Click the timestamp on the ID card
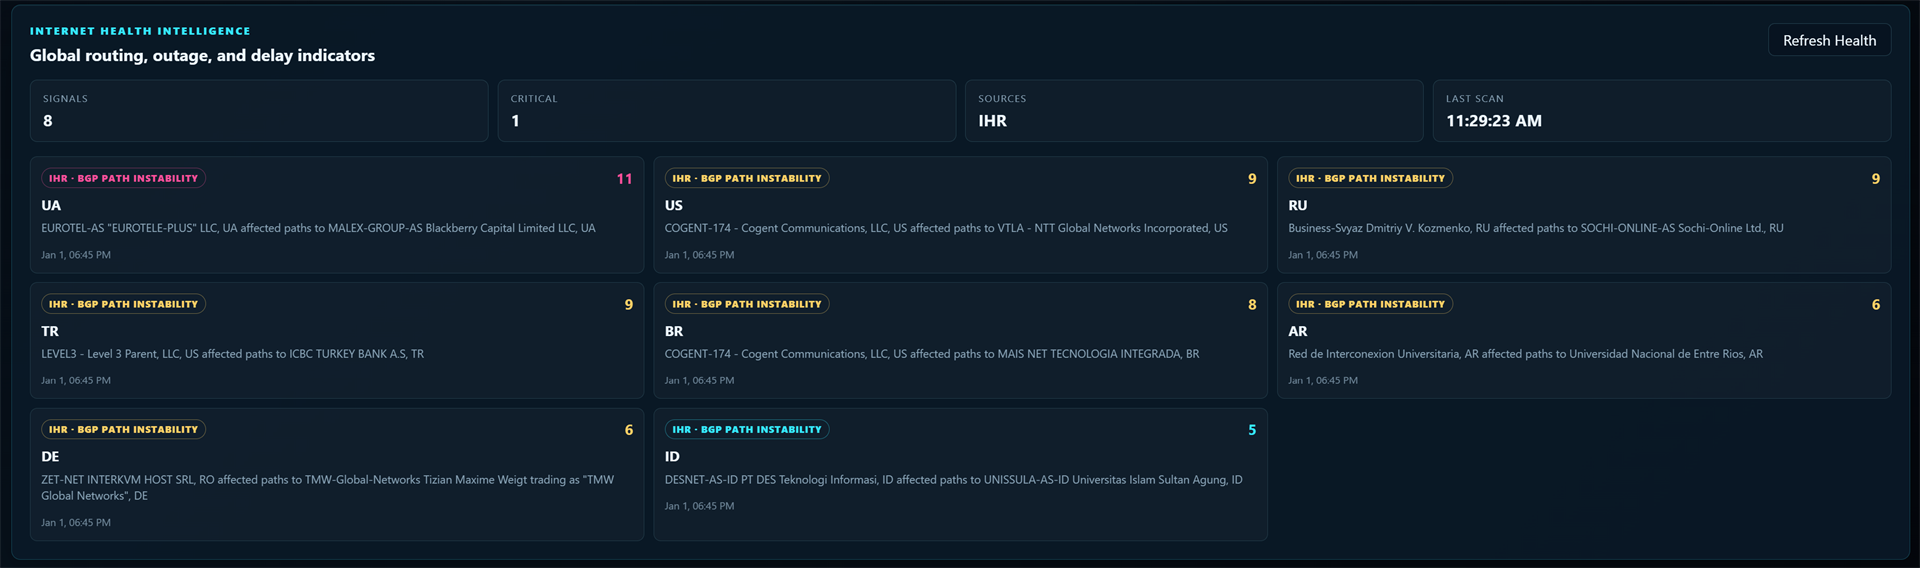The width and height of the screenshot is (1920, 568). pos(699,506)
